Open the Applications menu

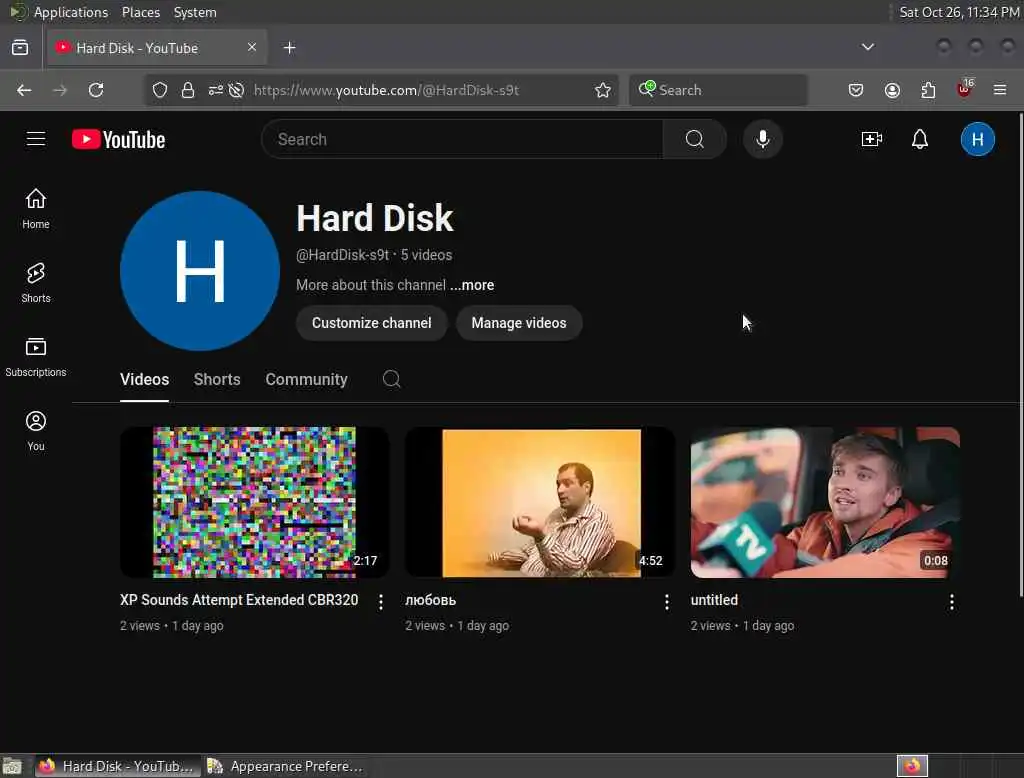point(71,12)
